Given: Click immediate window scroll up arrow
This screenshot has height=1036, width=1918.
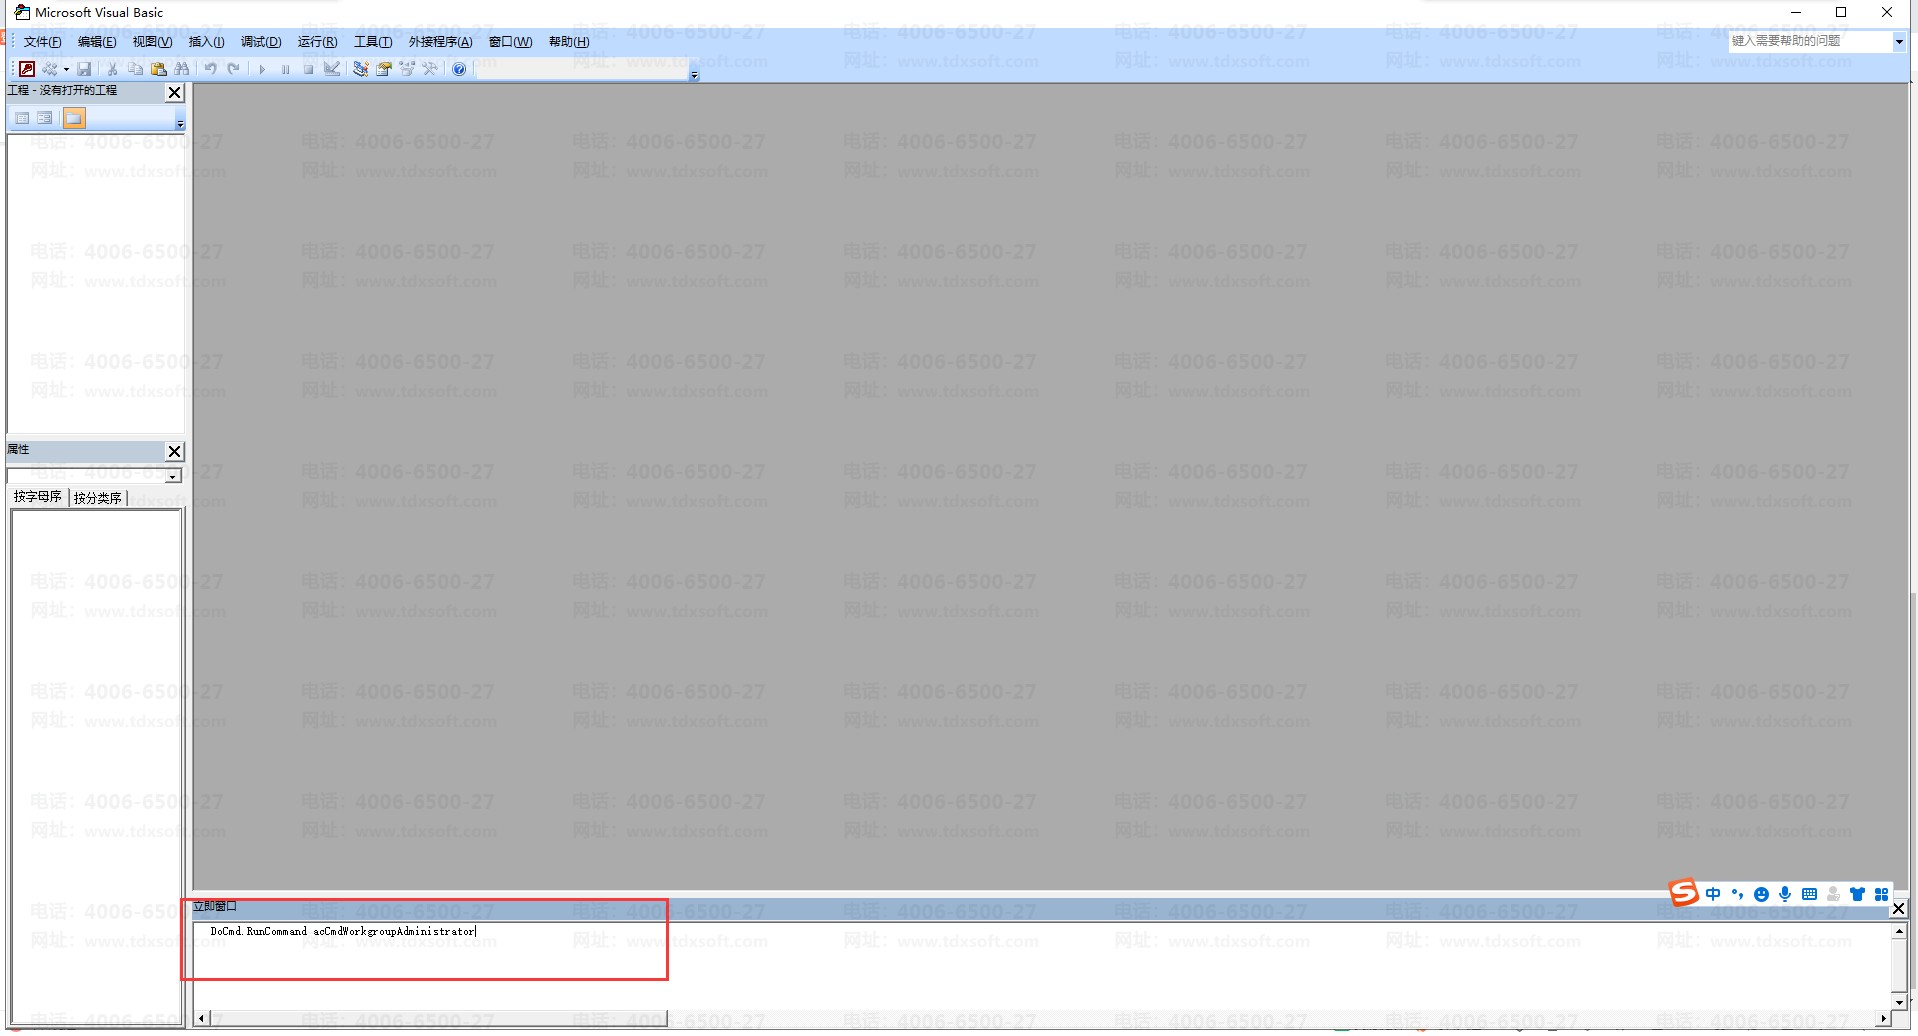Looking at the screenshot, I should (x=1899, y=931).
